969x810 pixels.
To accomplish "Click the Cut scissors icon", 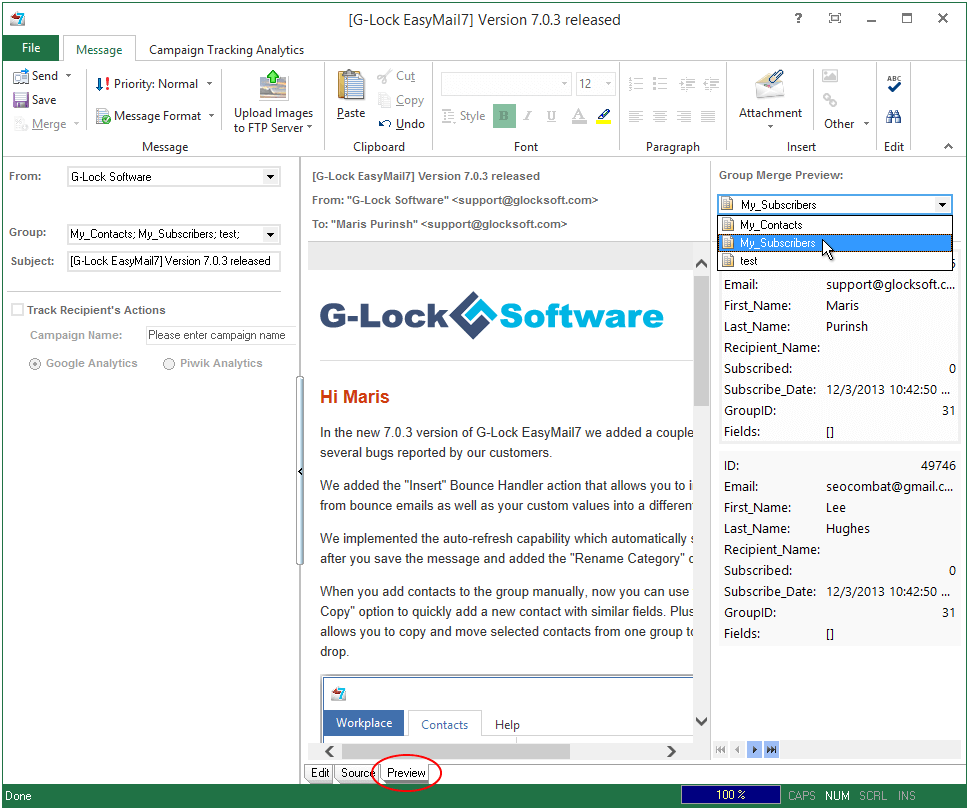I will click(384, 76).
